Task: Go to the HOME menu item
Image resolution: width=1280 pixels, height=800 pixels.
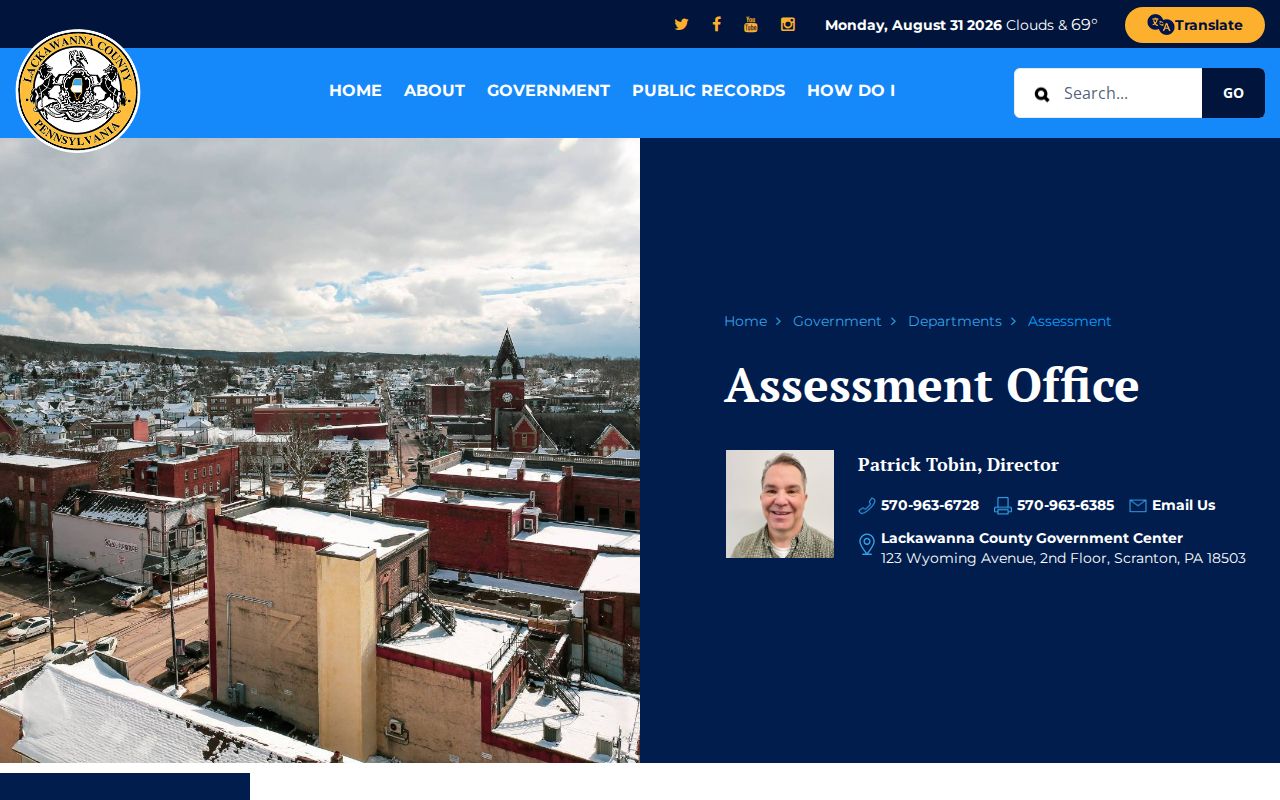Action: coord(355,91)
